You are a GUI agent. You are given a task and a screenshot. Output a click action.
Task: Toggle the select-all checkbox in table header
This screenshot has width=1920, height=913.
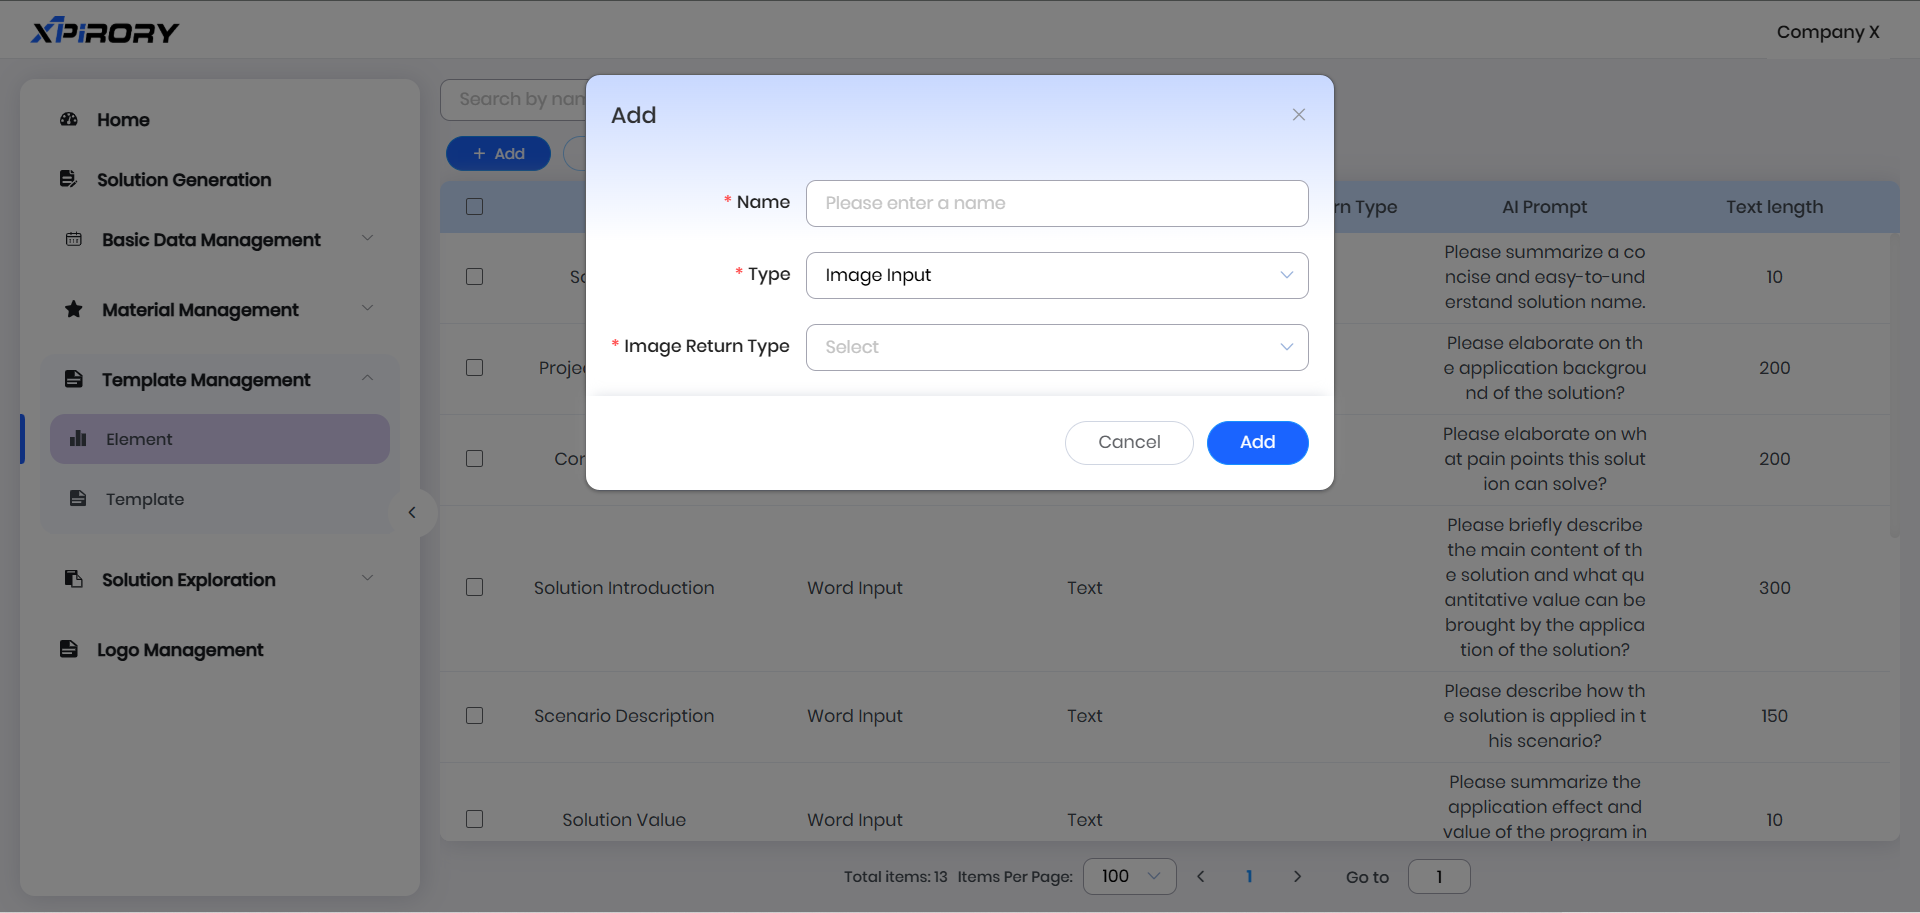pyautogui.click(x=475, y=207)
